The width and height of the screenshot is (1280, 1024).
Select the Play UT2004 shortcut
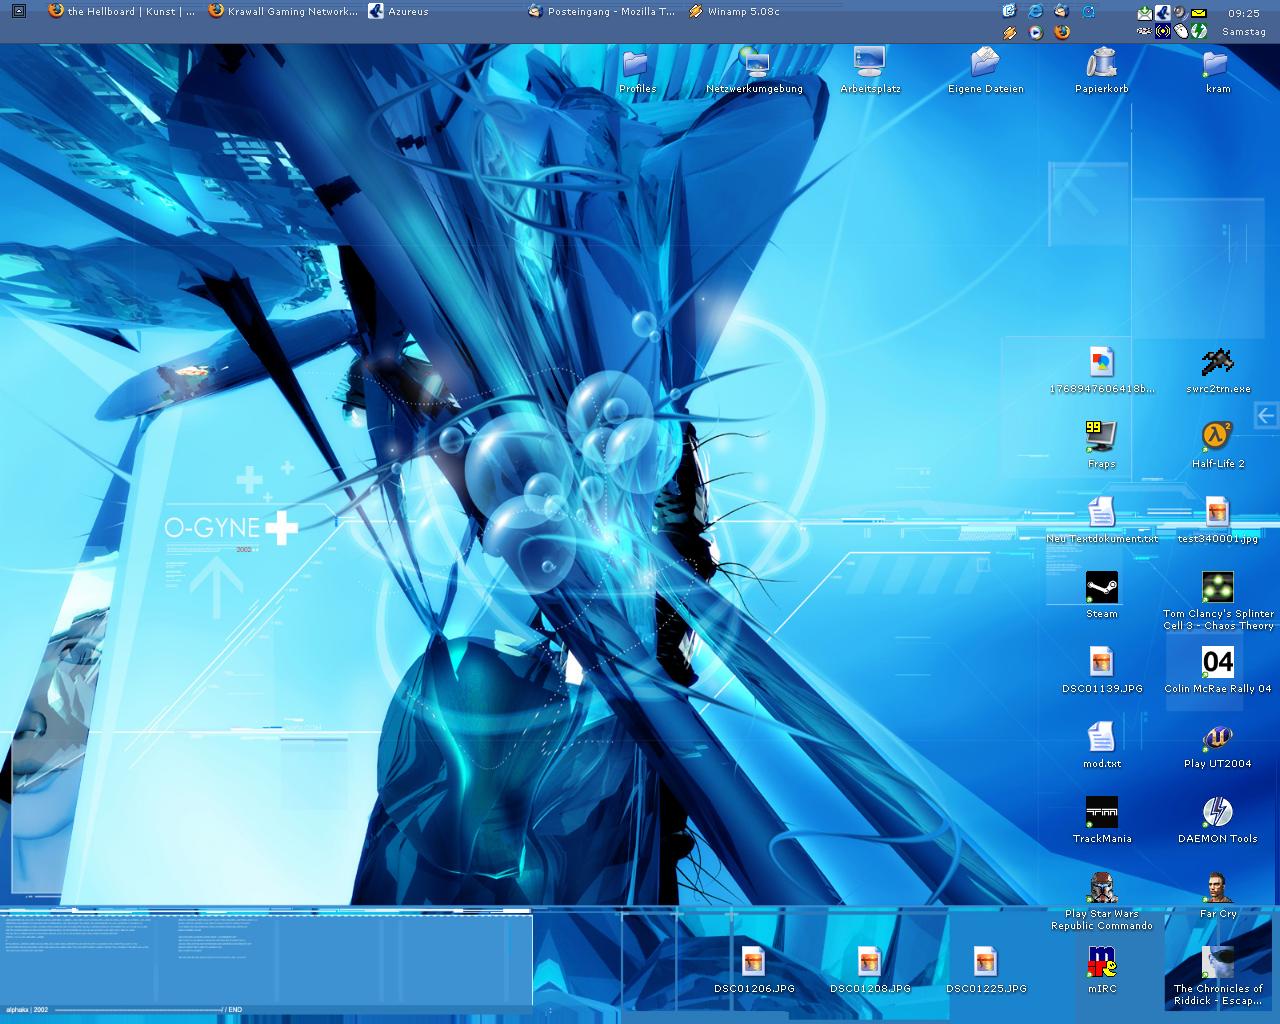(x=1217, y=739)
